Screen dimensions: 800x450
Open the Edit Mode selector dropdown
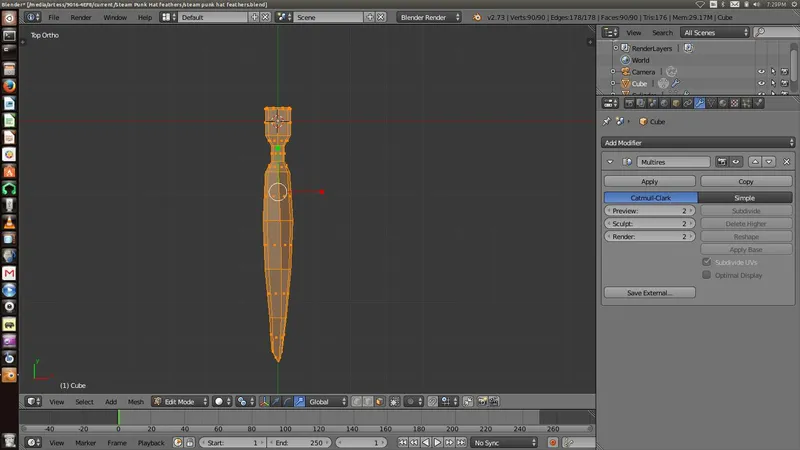(180, 402)
